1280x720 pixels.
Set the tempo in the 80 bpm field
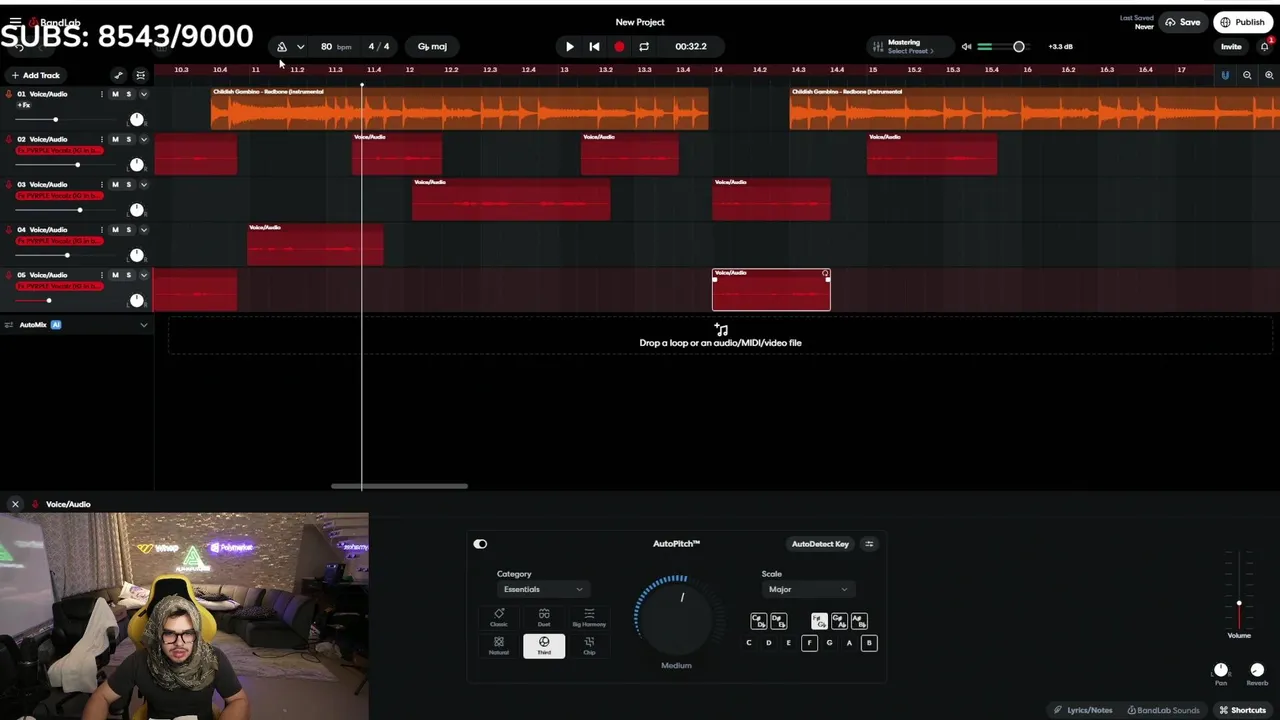pos(335,47)
